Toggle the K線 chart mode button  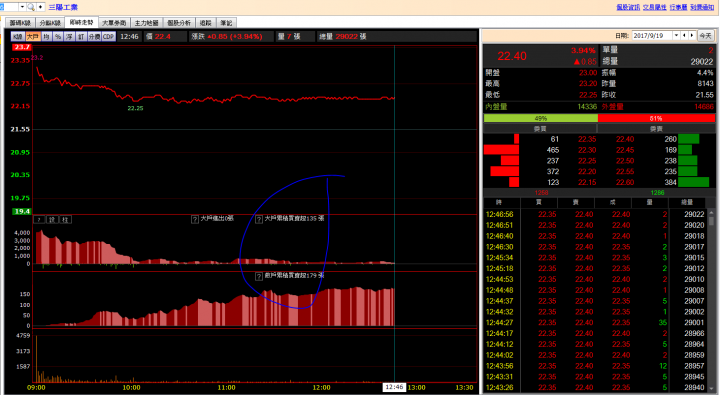click(x=18, y=37)
